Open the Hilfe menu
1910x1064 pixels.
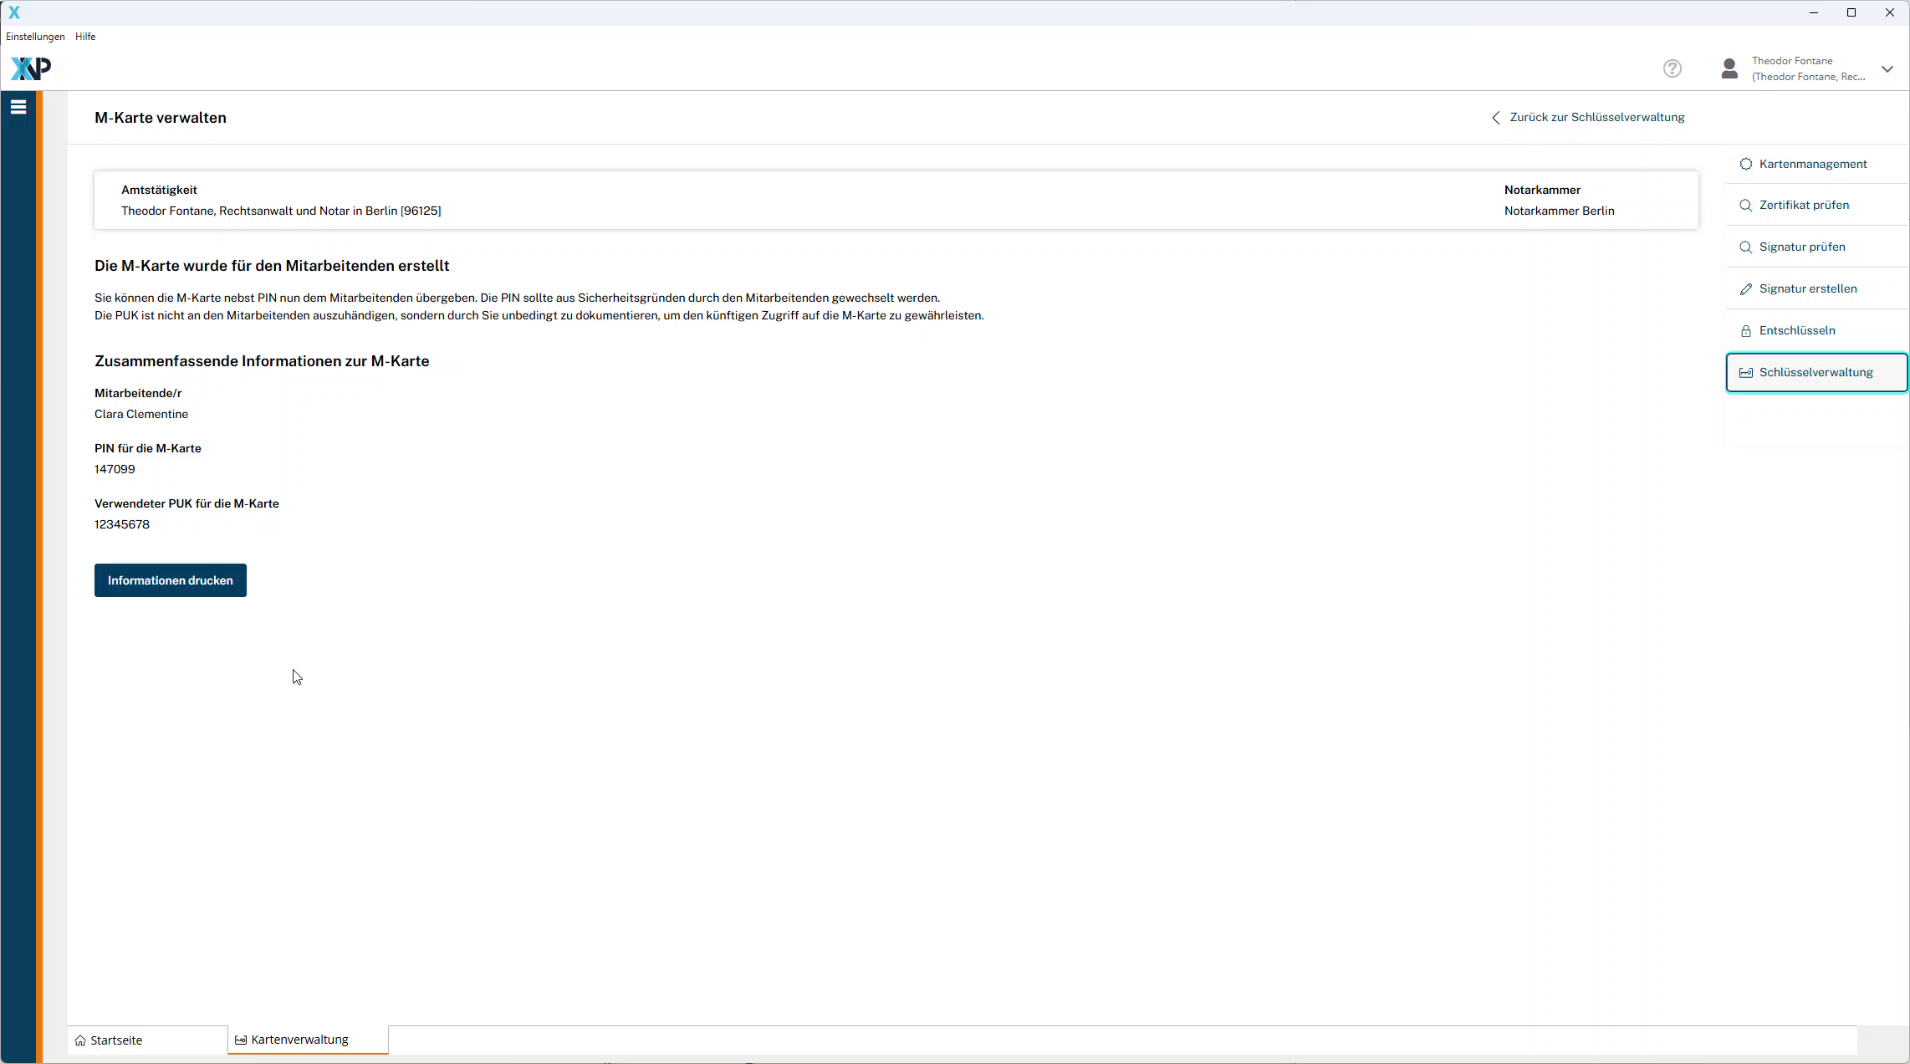(85, 37)
